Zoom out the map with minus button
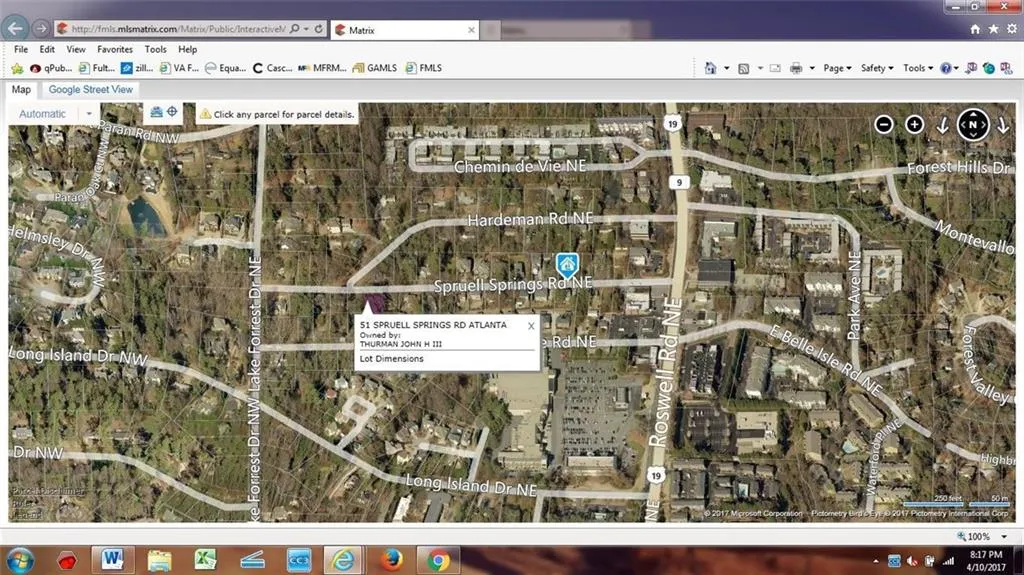This screenshot has height=575, width=1024. 883,124
